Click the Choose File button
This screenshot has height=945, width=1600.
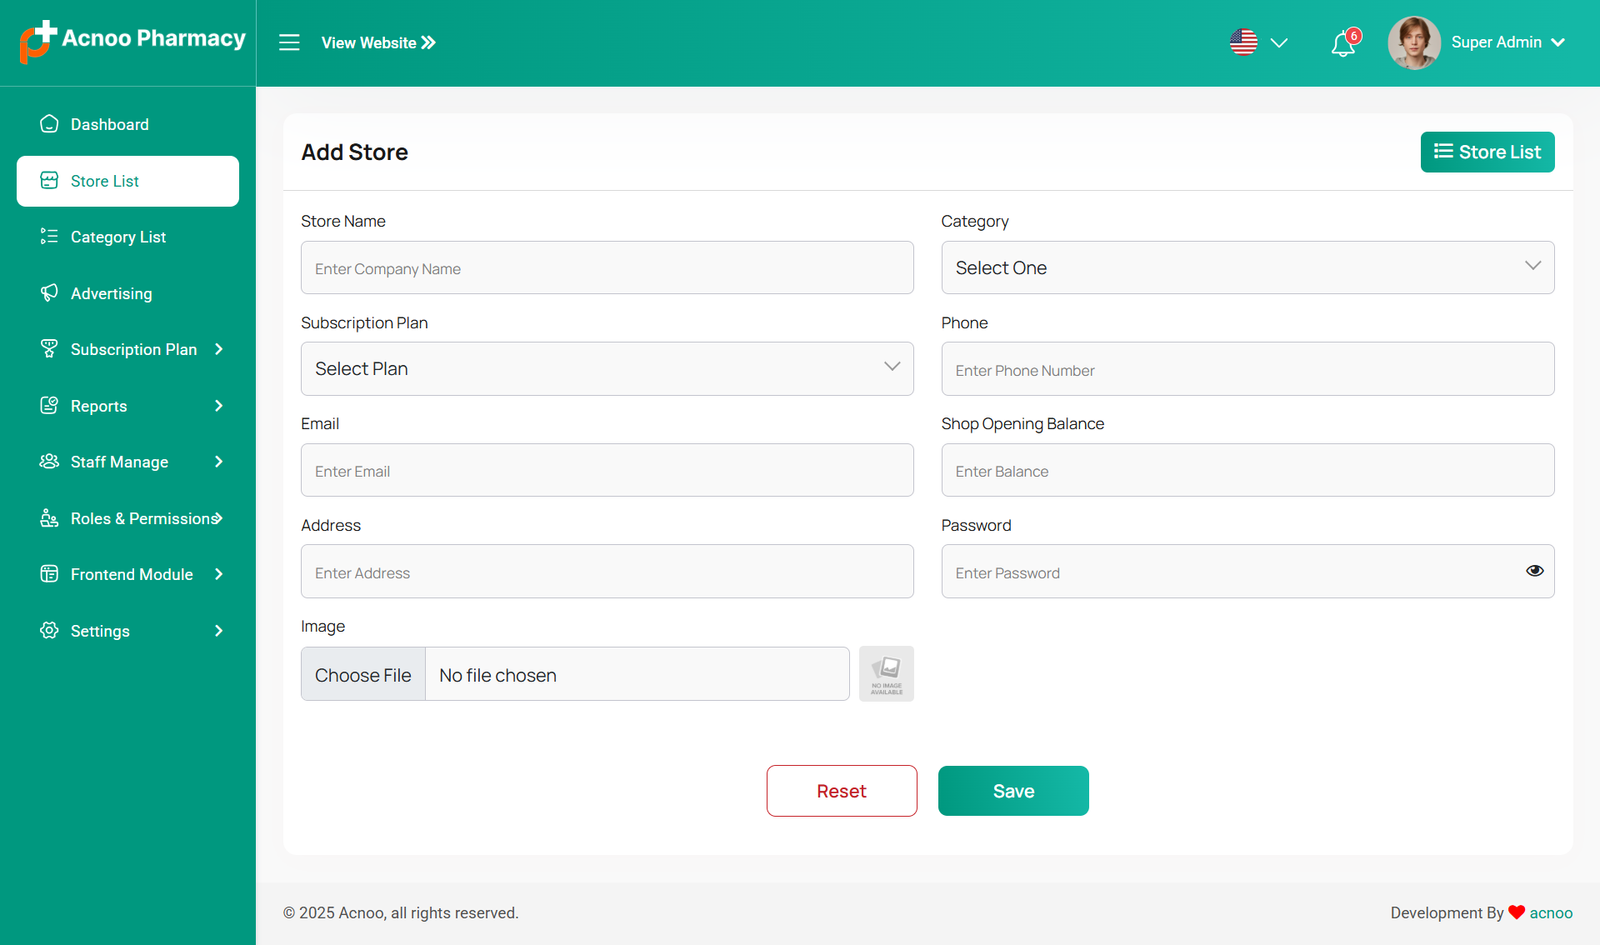pyautogui.click(x=363, y=675)
